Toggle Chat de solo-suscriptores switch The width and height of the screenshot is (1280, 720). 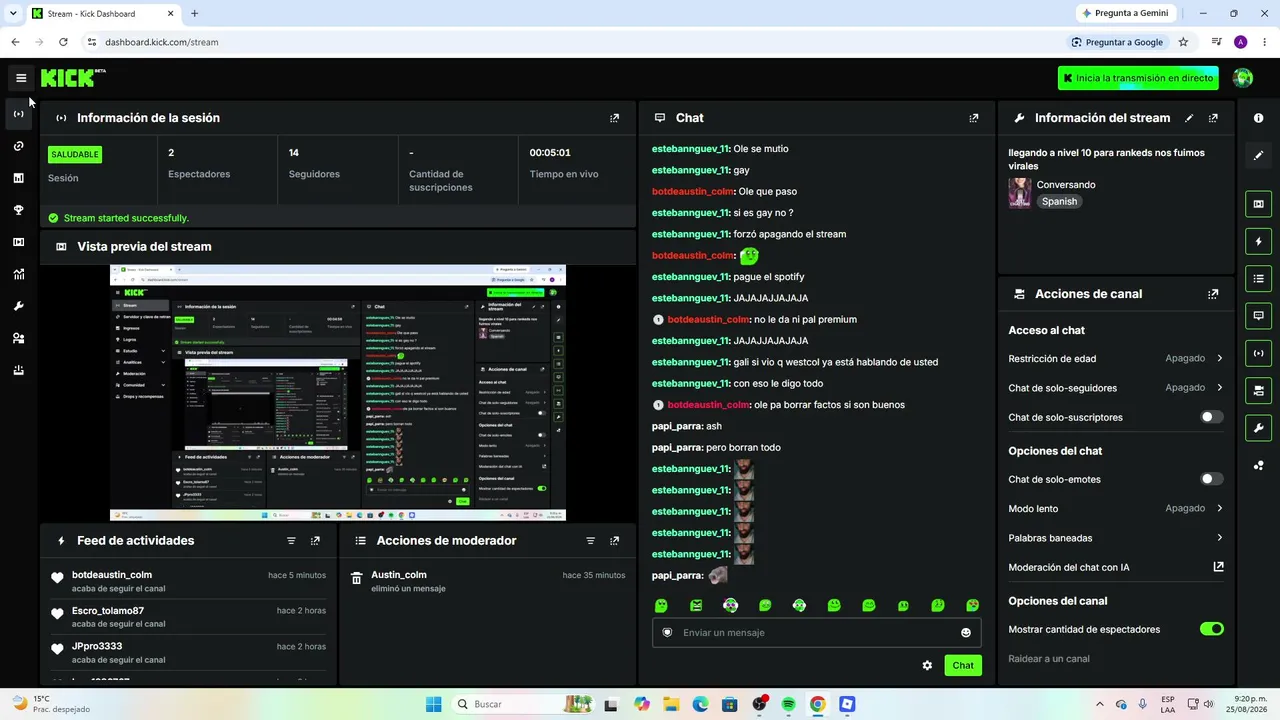(1211, 417)
